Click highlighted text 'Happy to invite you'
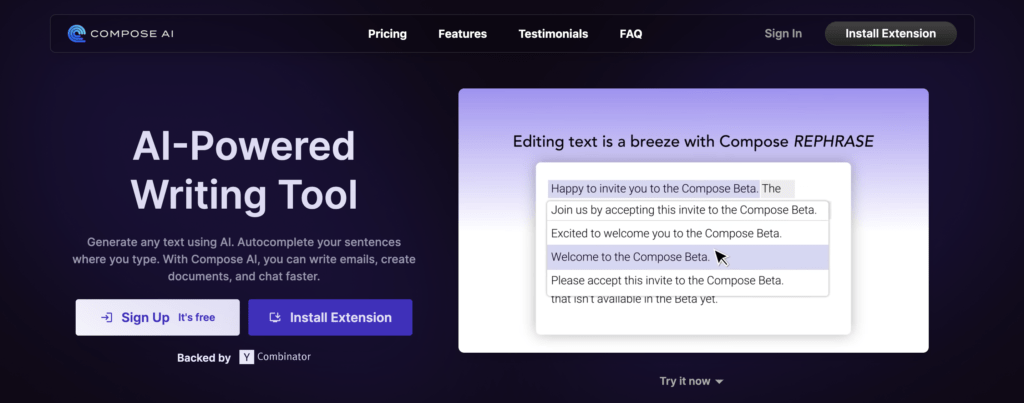The image size is (1024, 403). tap(654, 189)
